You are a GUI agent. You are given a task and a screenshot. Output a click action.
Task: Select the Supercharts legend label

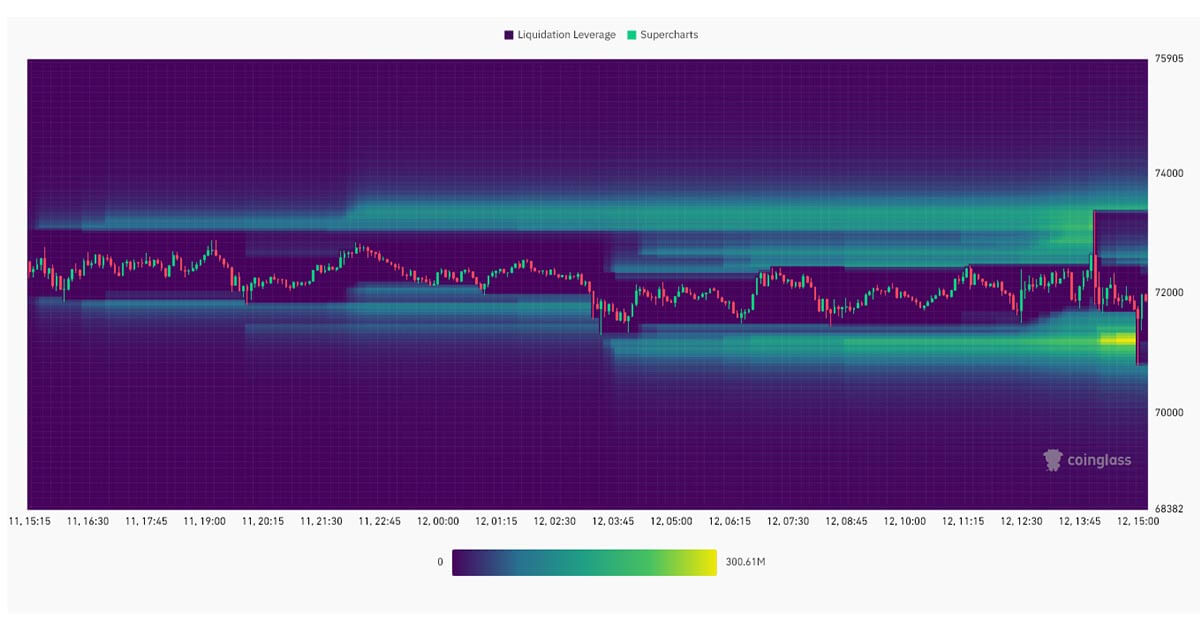[x=668, y=33]
